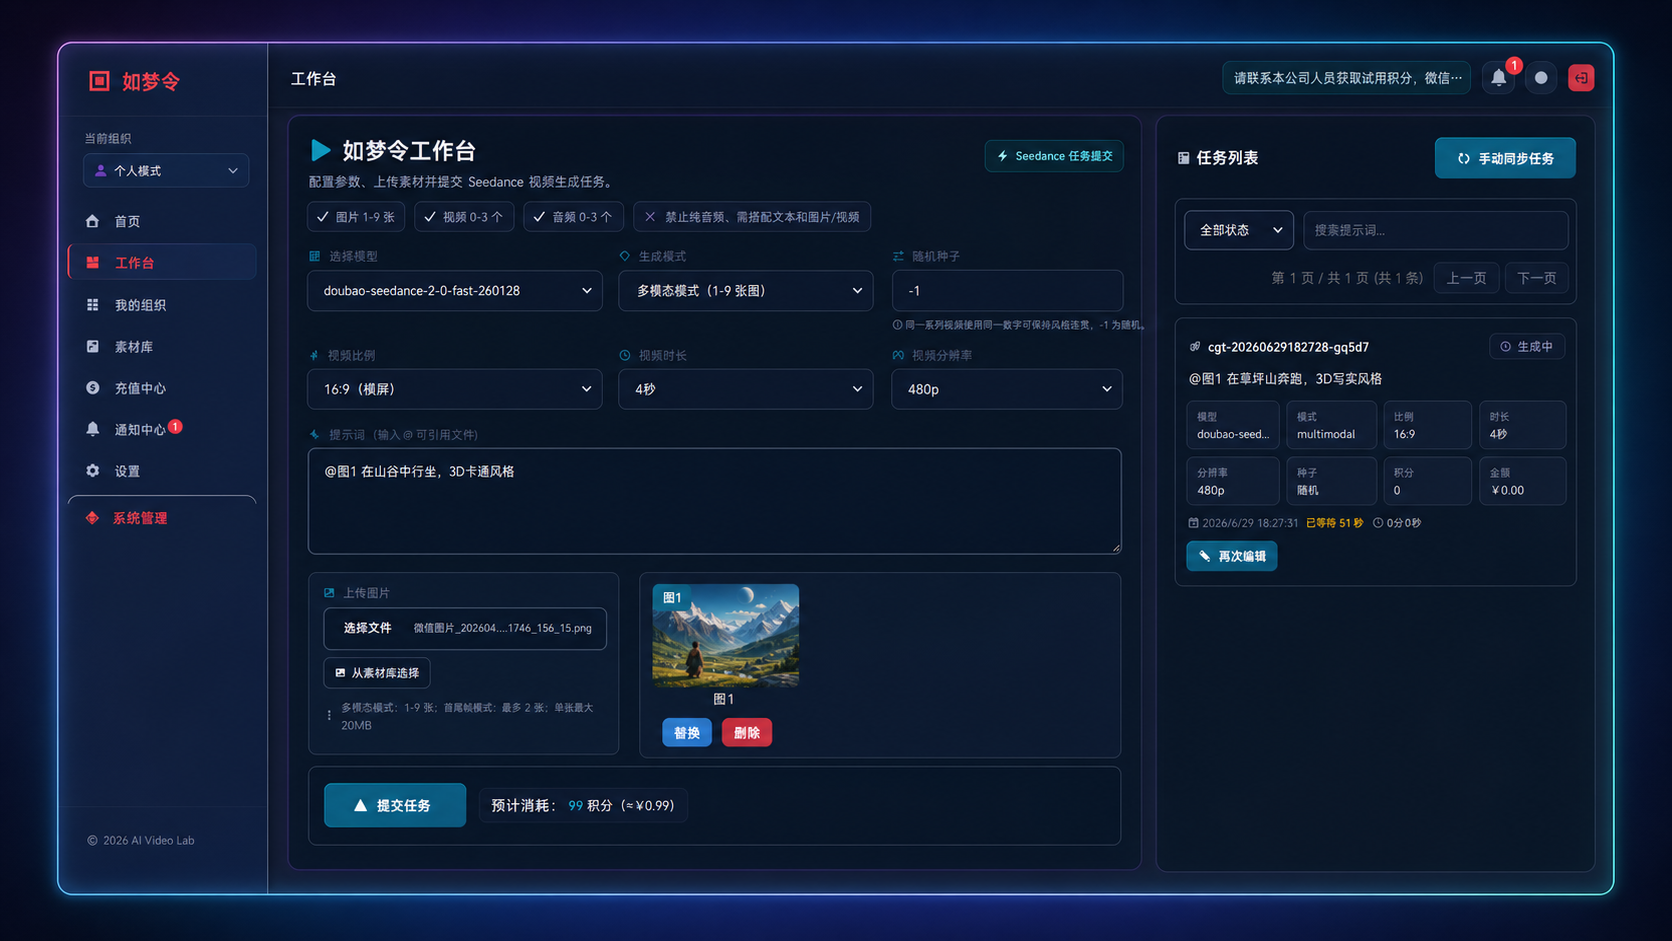Click the 上一页 pagination button
The width and height of the screenshot is (1672, 941).
click(x=1466, y=278)
